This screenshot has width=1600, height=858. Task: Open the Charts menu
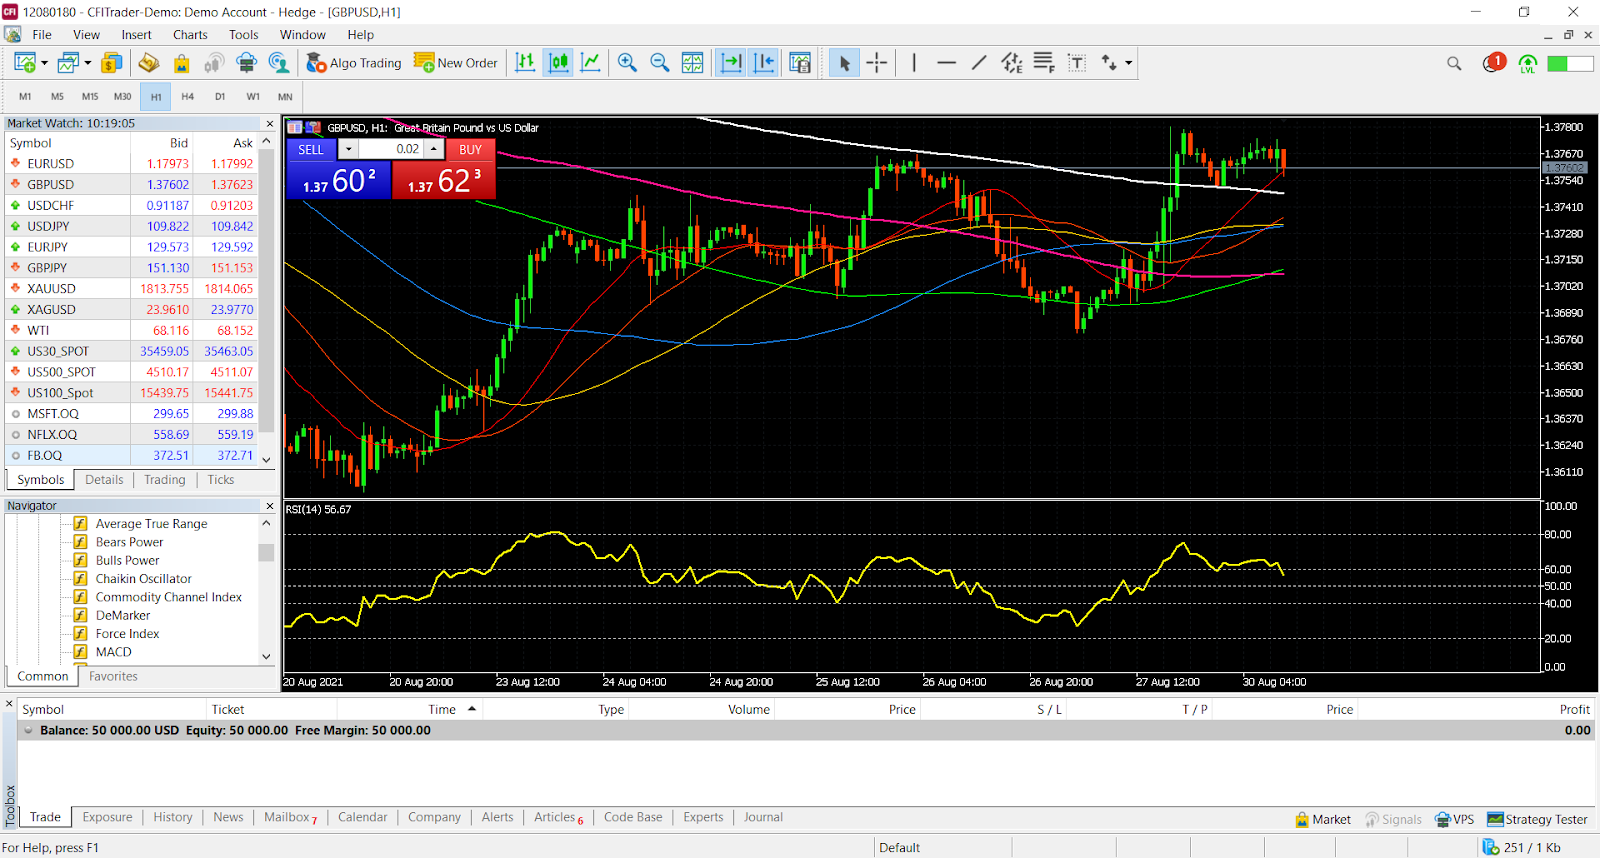[x=190, y=35]
